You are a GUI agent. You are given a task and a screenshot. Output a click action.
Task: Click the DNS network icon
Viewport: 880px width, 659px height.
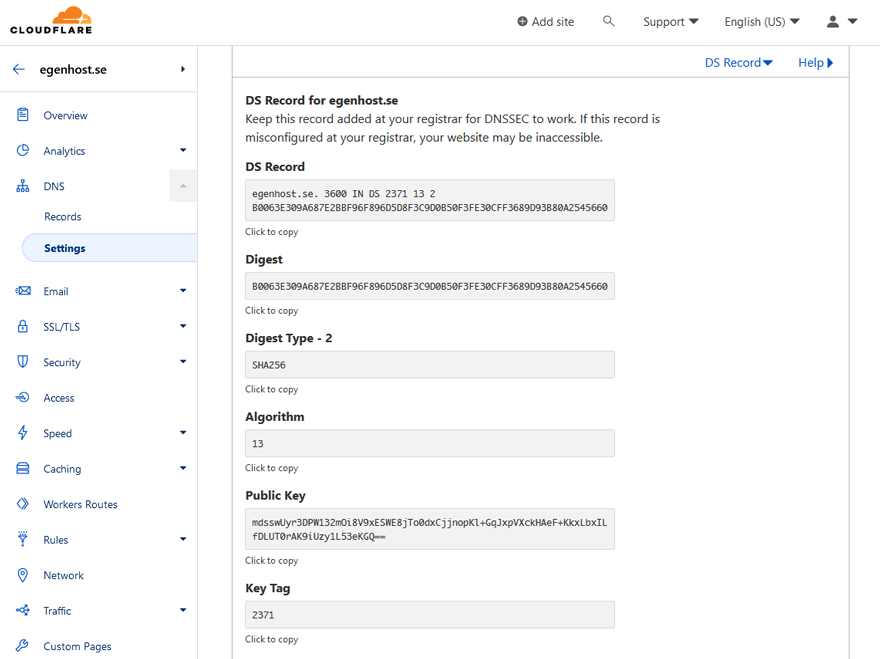pos(22,186)
